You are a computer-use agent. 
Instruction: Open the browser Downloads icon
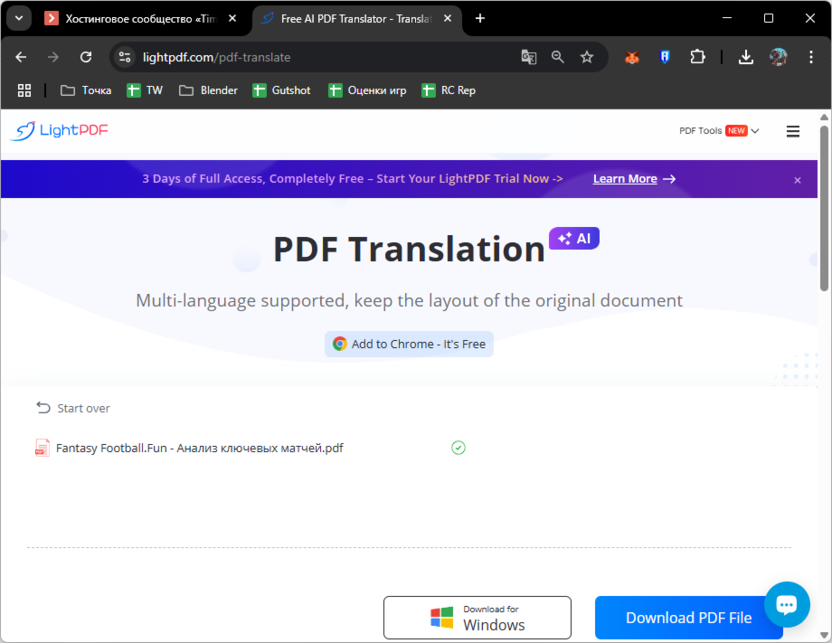click(x=745, y=57)
